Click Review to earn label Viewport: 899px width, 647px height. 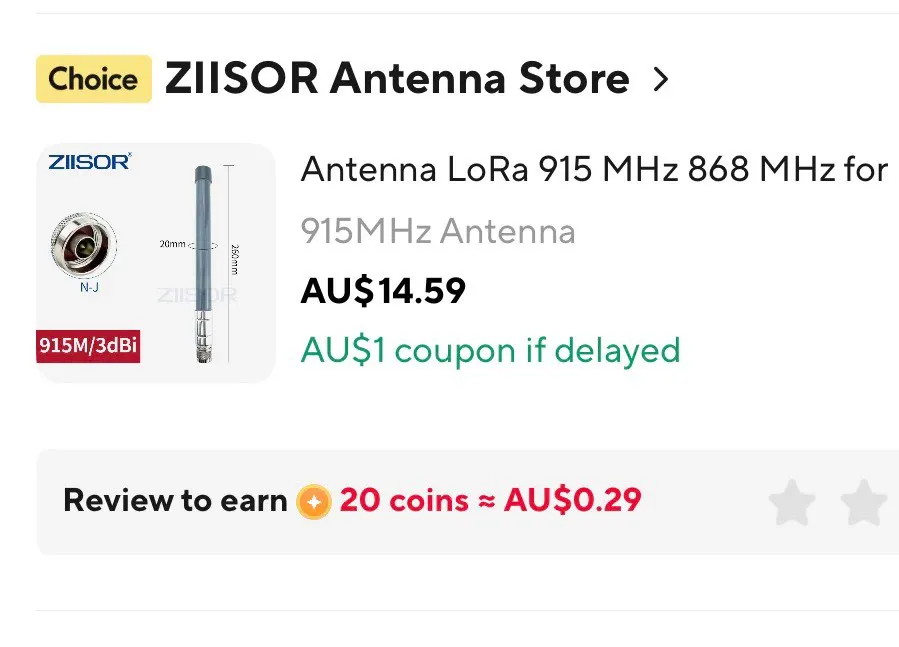click(175, 500)
